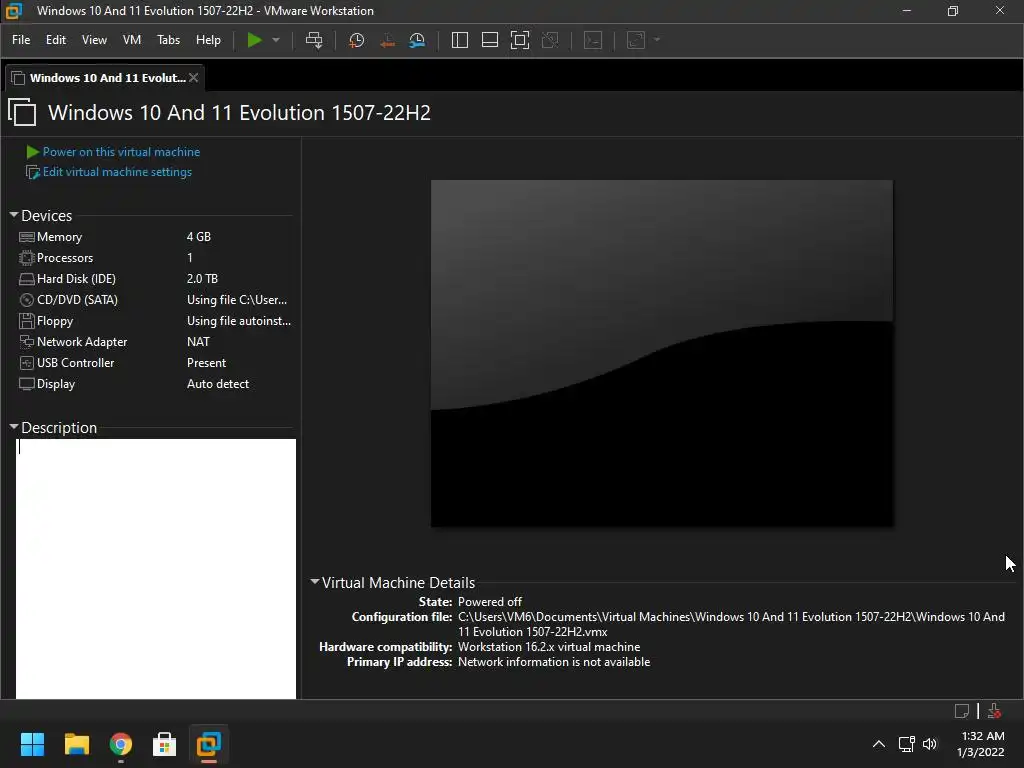
Task: Select the Memory device row
Action: [x=154, y=236]
